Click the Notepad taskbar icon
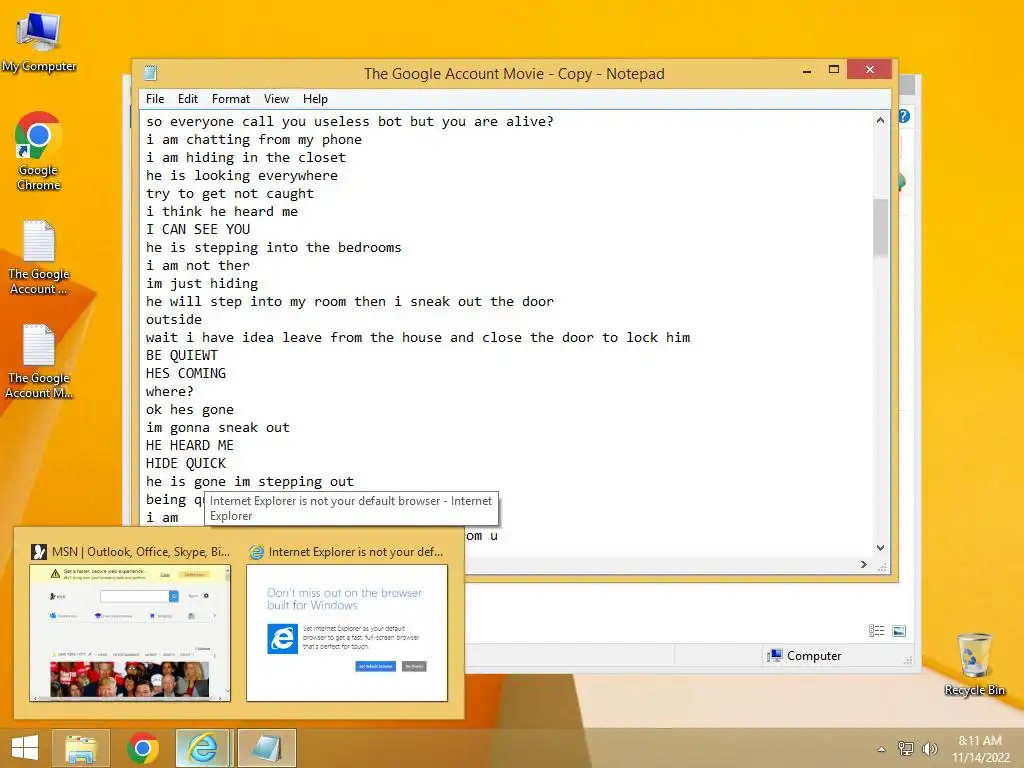Viewport: 1024px width, 768px height. 266,748
